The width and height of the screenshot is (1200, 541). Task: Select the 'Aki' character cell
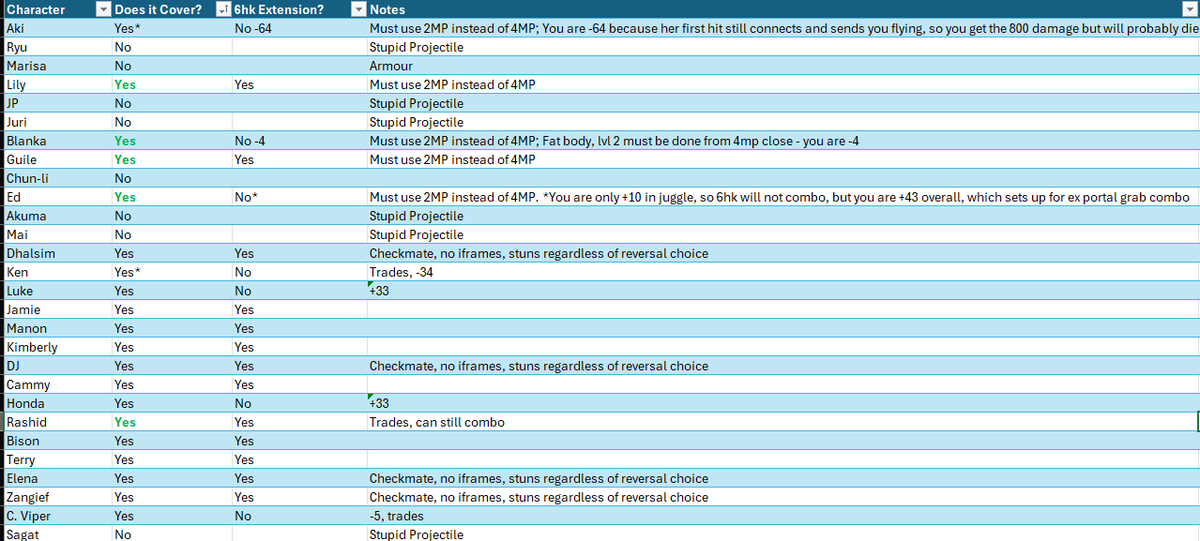point(56,28)
